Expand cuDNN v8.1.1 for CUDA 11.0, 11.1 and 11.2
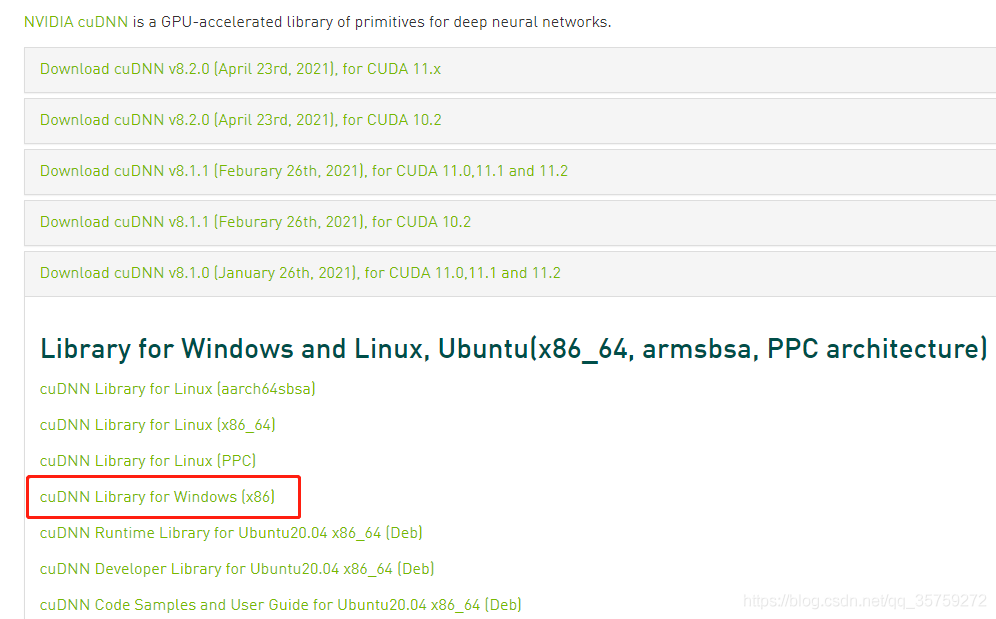The image size is (996, 619). tap(303, 171)
